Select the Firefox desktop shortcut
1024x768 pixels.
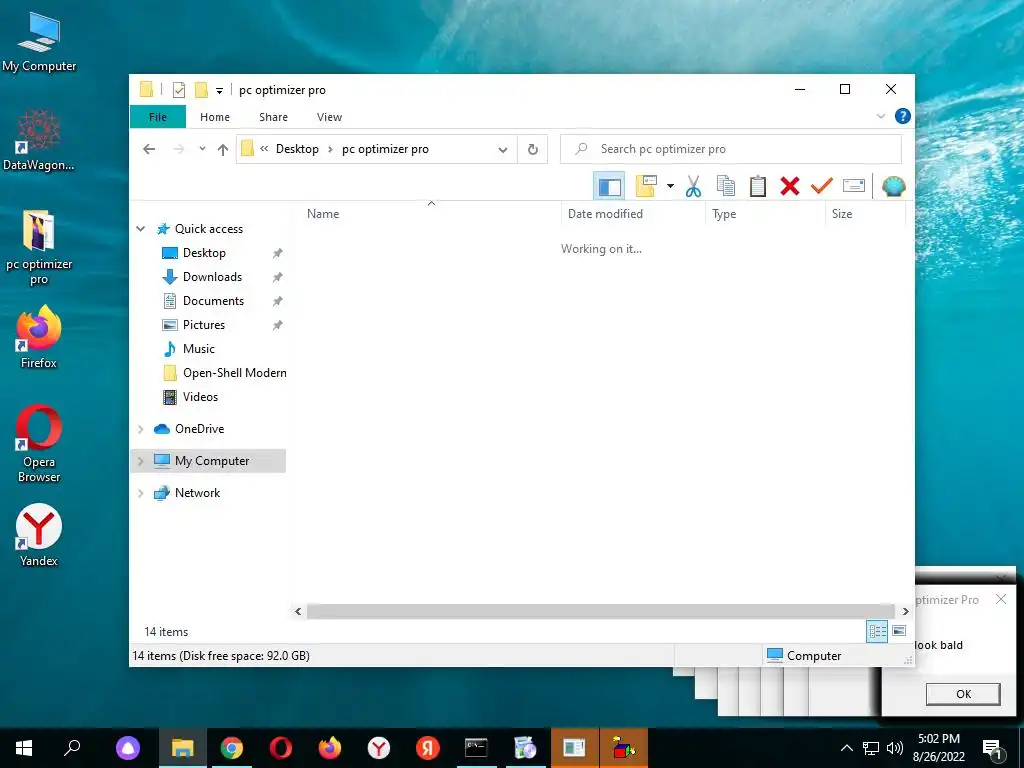point(39,338)
